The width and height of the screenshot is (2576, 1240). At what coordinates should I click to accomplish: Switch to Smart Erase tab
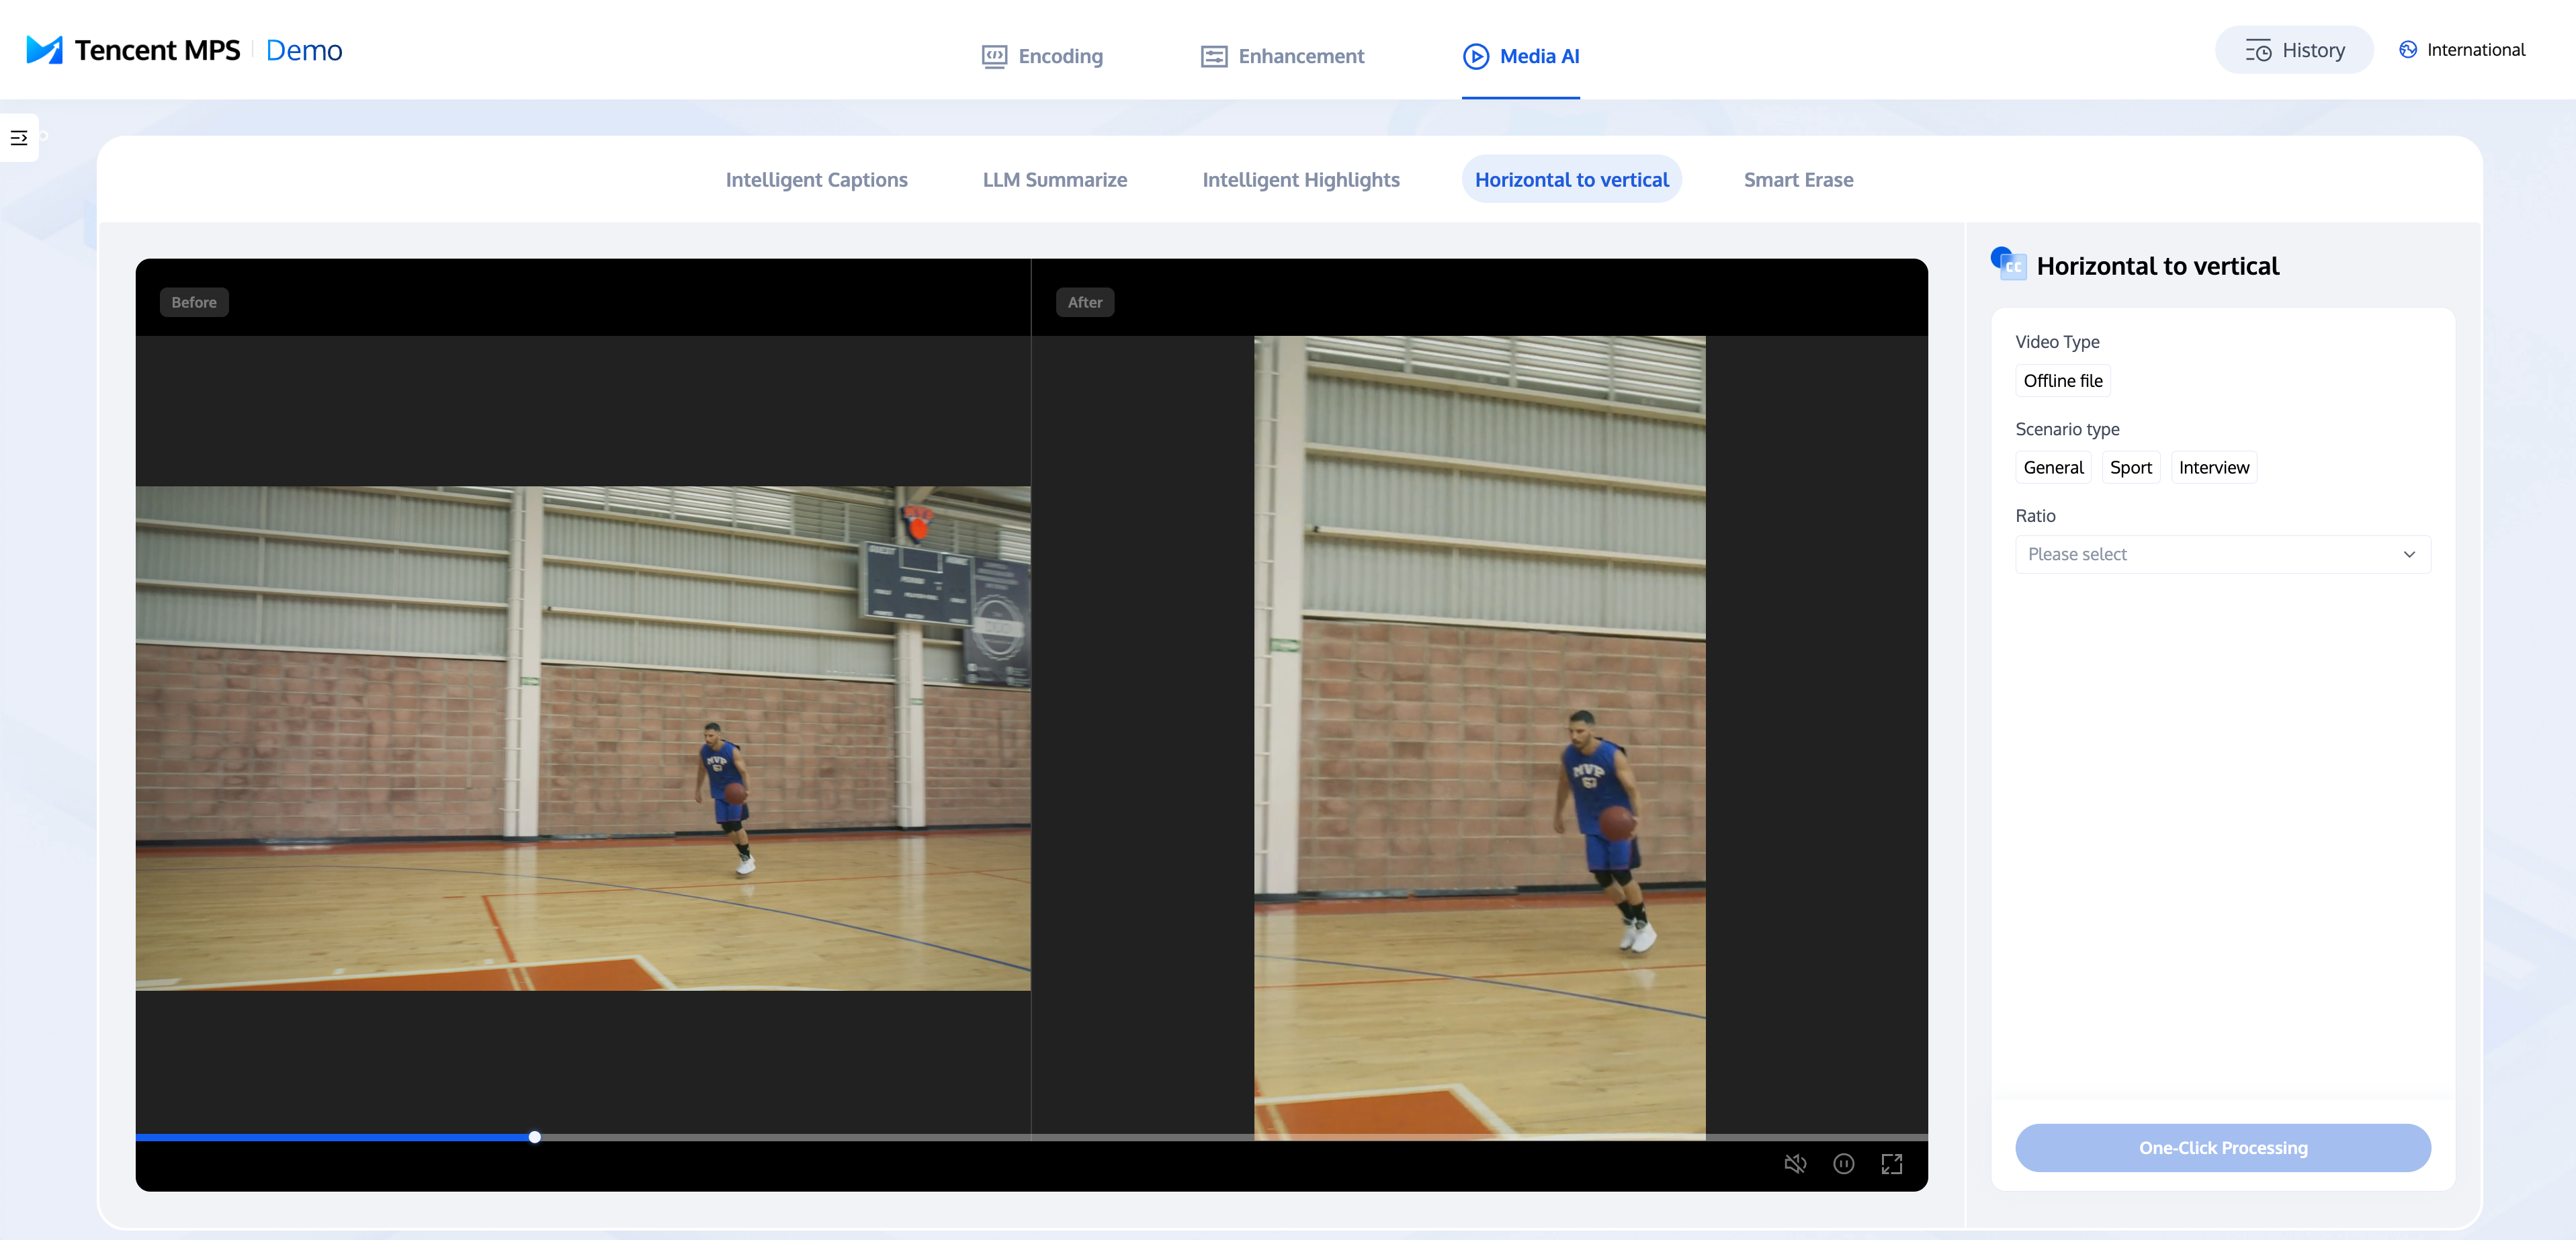coord(1798,180)
